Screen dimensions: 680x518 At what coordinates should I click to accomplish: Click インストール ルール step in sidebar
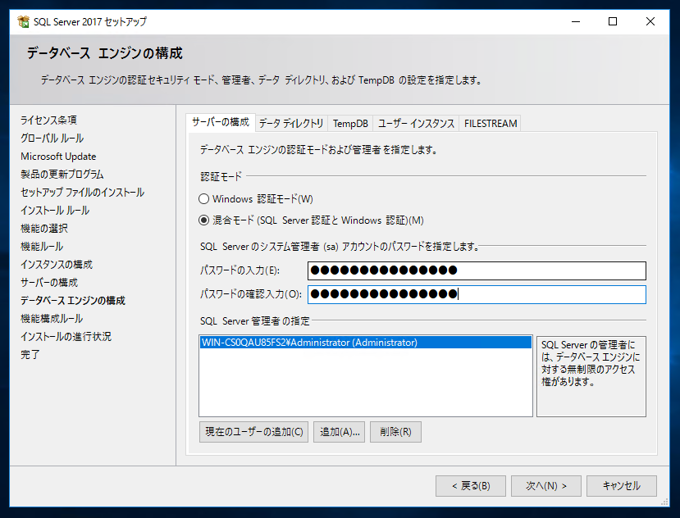click(55, 210)
